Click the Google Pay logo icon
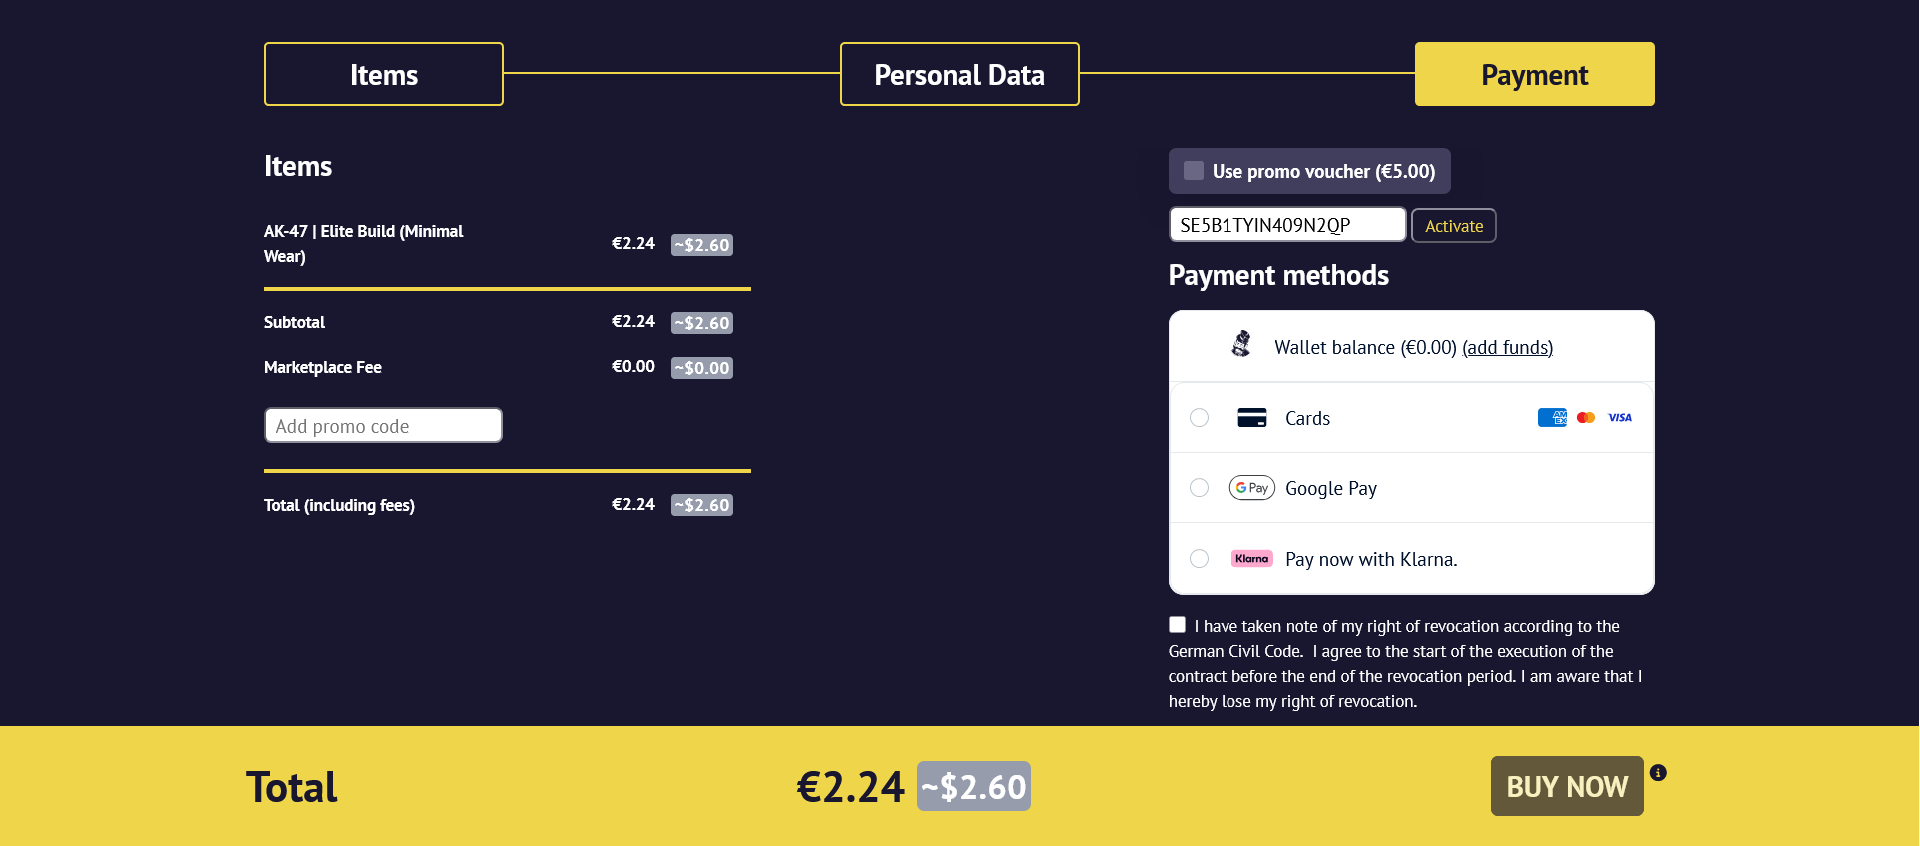Screen dimensions: 1920x846 (x=1252, y=488)
